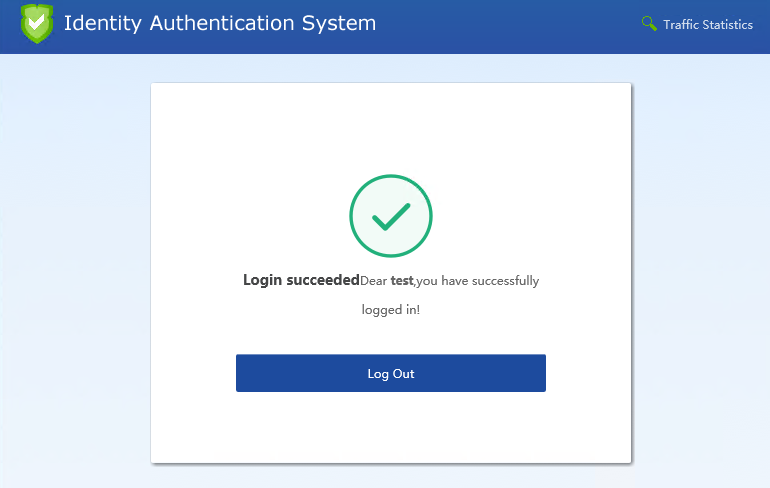Click the word succeeded in the heading

[323, 280]
